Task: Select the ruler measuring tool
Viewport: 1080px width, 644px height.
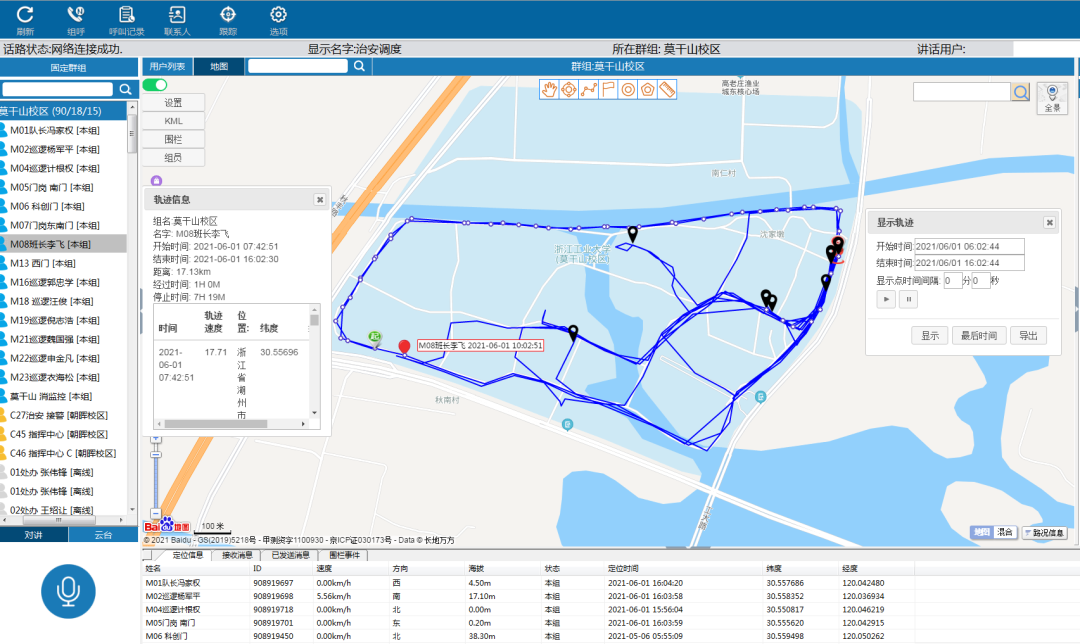Action: pyautogui.click(x=667, y=89)
